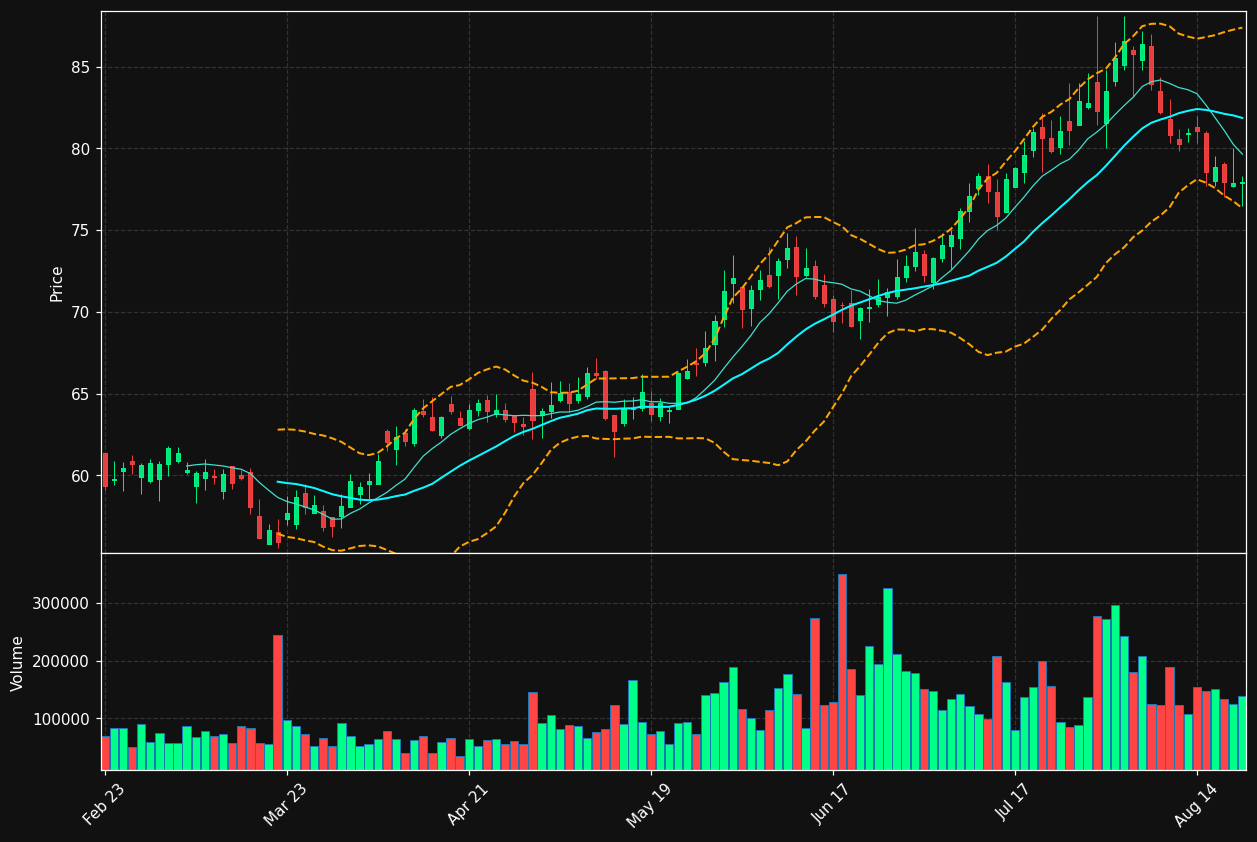Click the tallest volume bar near Jun 17
This screenshot has height=842, width=1257.
842,672
